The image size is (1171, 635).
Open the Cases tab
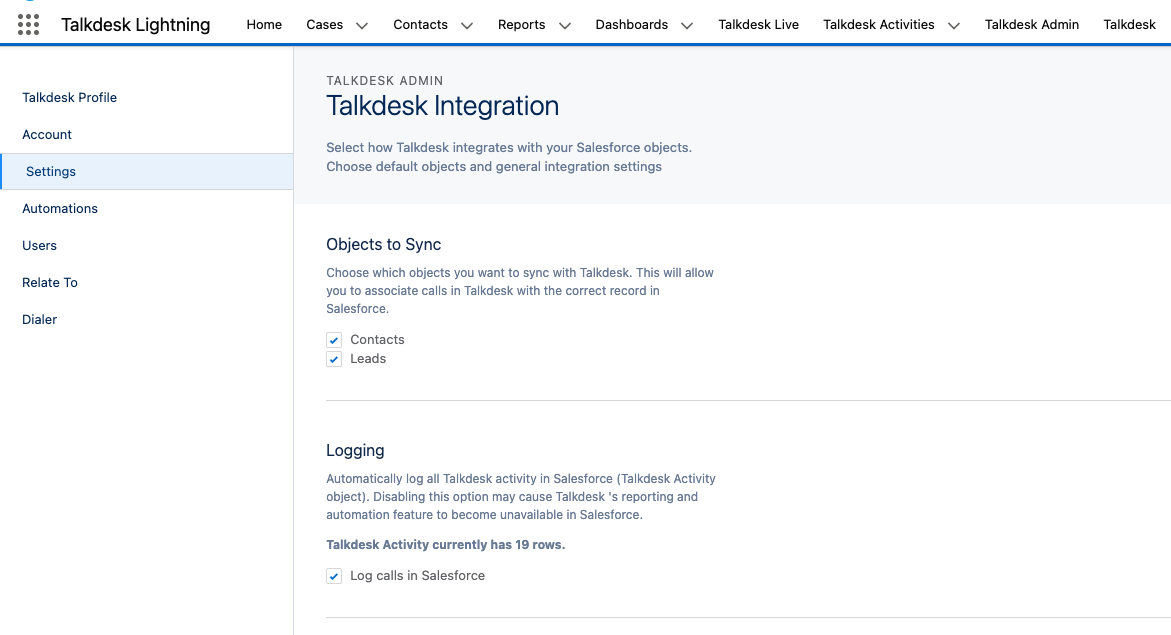[325, 25]
